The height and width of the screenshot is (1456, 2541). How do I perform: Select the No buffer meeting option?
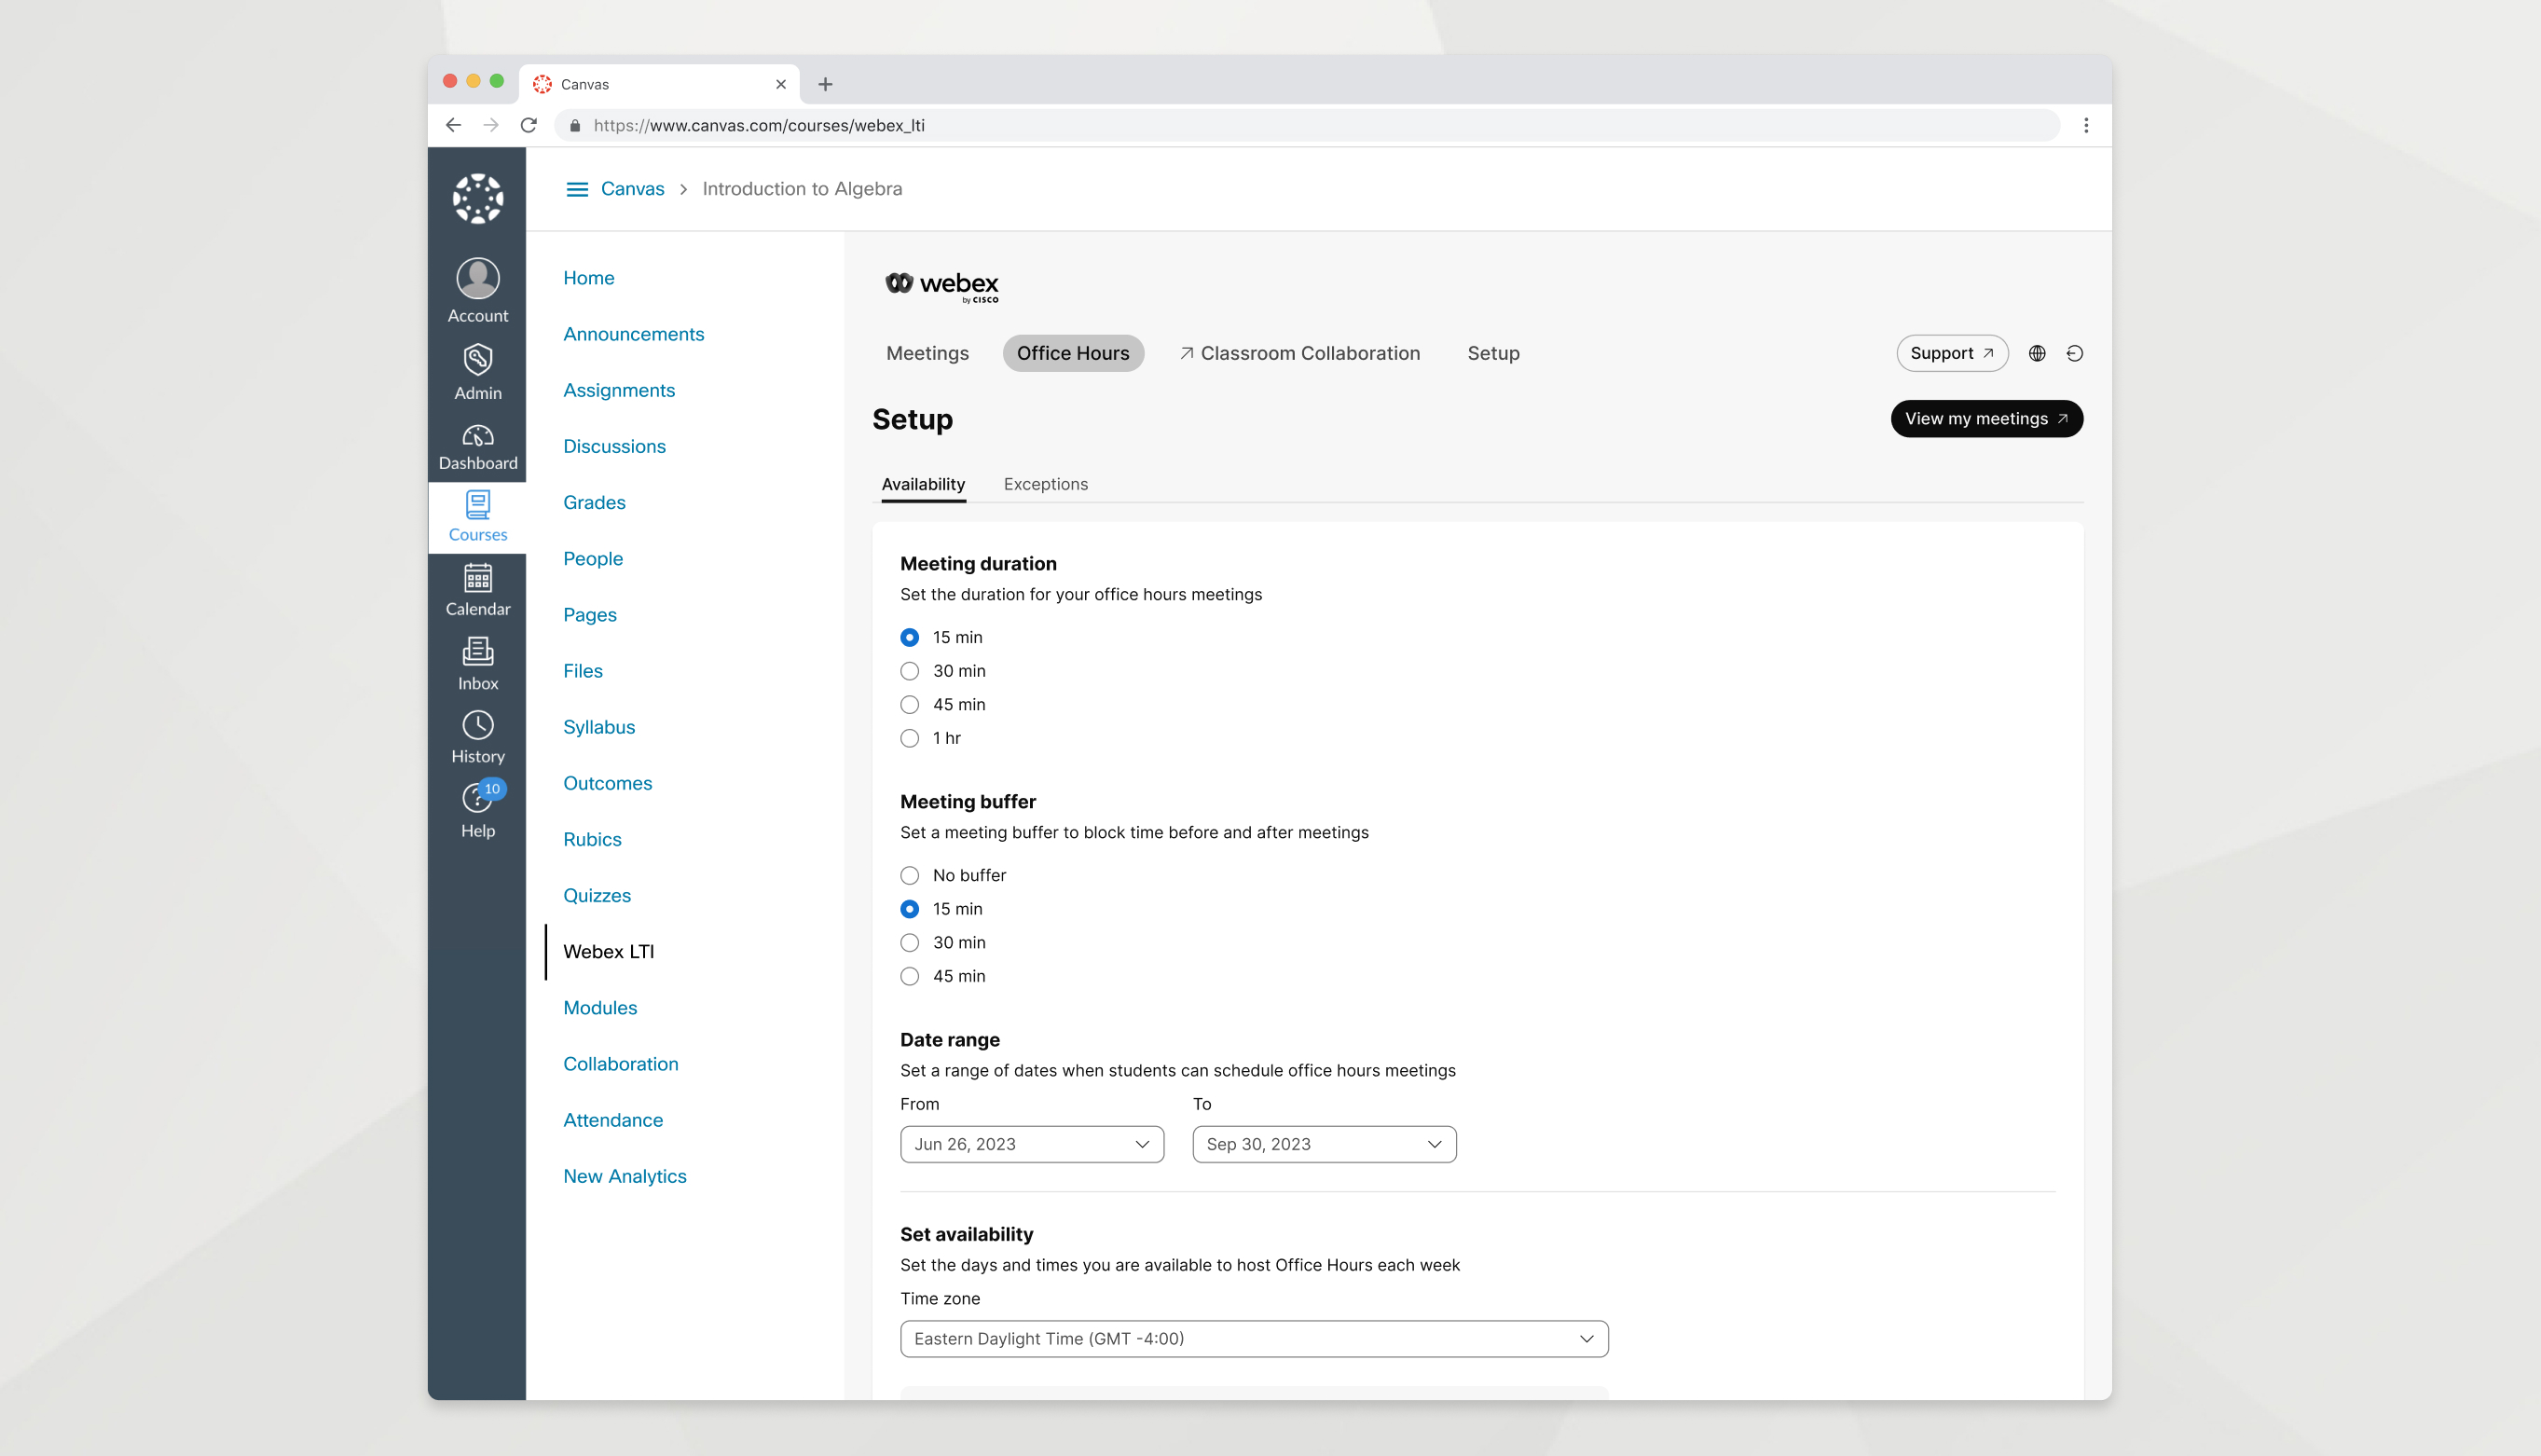[x=909, y=874]
